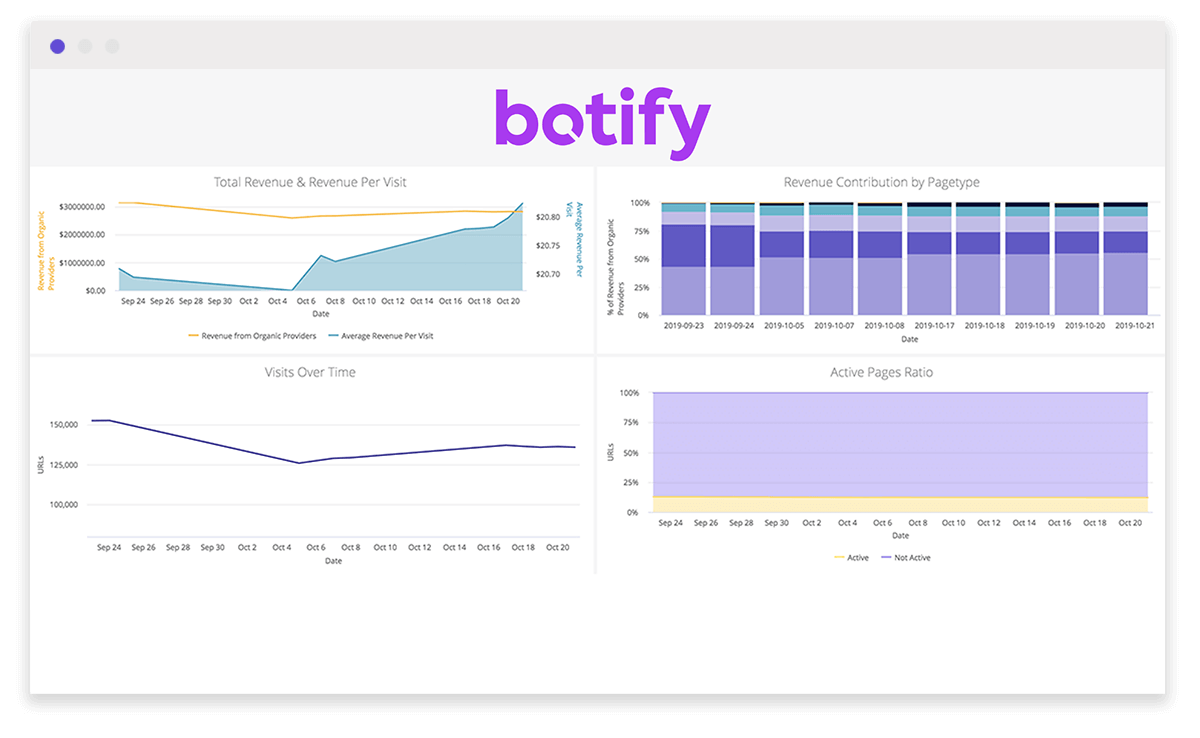The width and height of the screenshot is (1200, 738).
Task: Click the first gray dot in the window header
Action: tap(85, 46)
